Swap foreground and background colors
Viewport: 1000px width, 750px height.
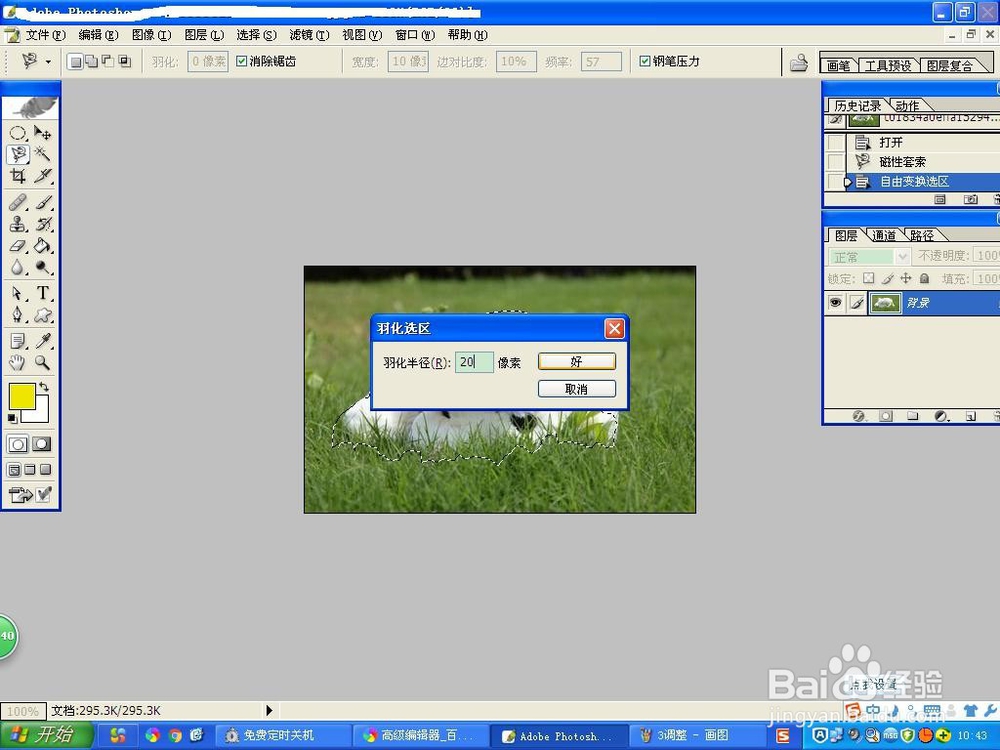[43, 387]
